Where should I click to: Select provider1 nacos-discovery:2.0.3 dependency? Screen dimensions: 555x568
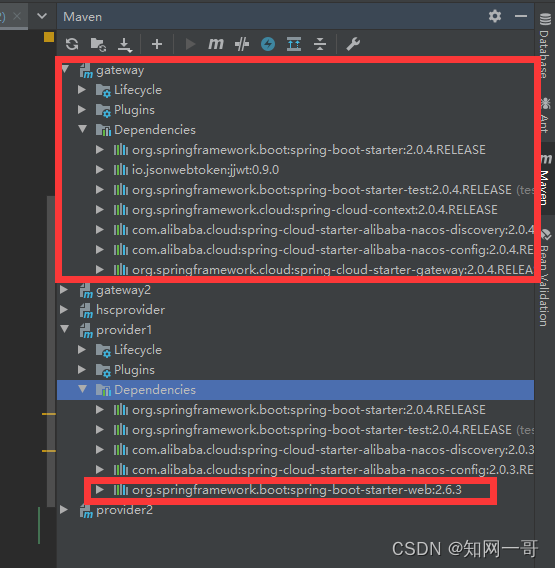pos(332,450)
